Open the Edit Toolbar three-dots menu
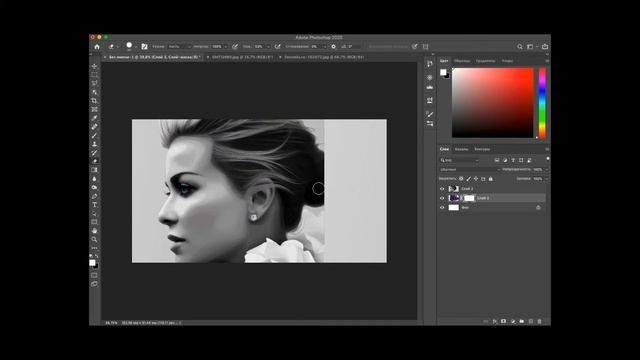The image size is (640, 360). (94, 248)
